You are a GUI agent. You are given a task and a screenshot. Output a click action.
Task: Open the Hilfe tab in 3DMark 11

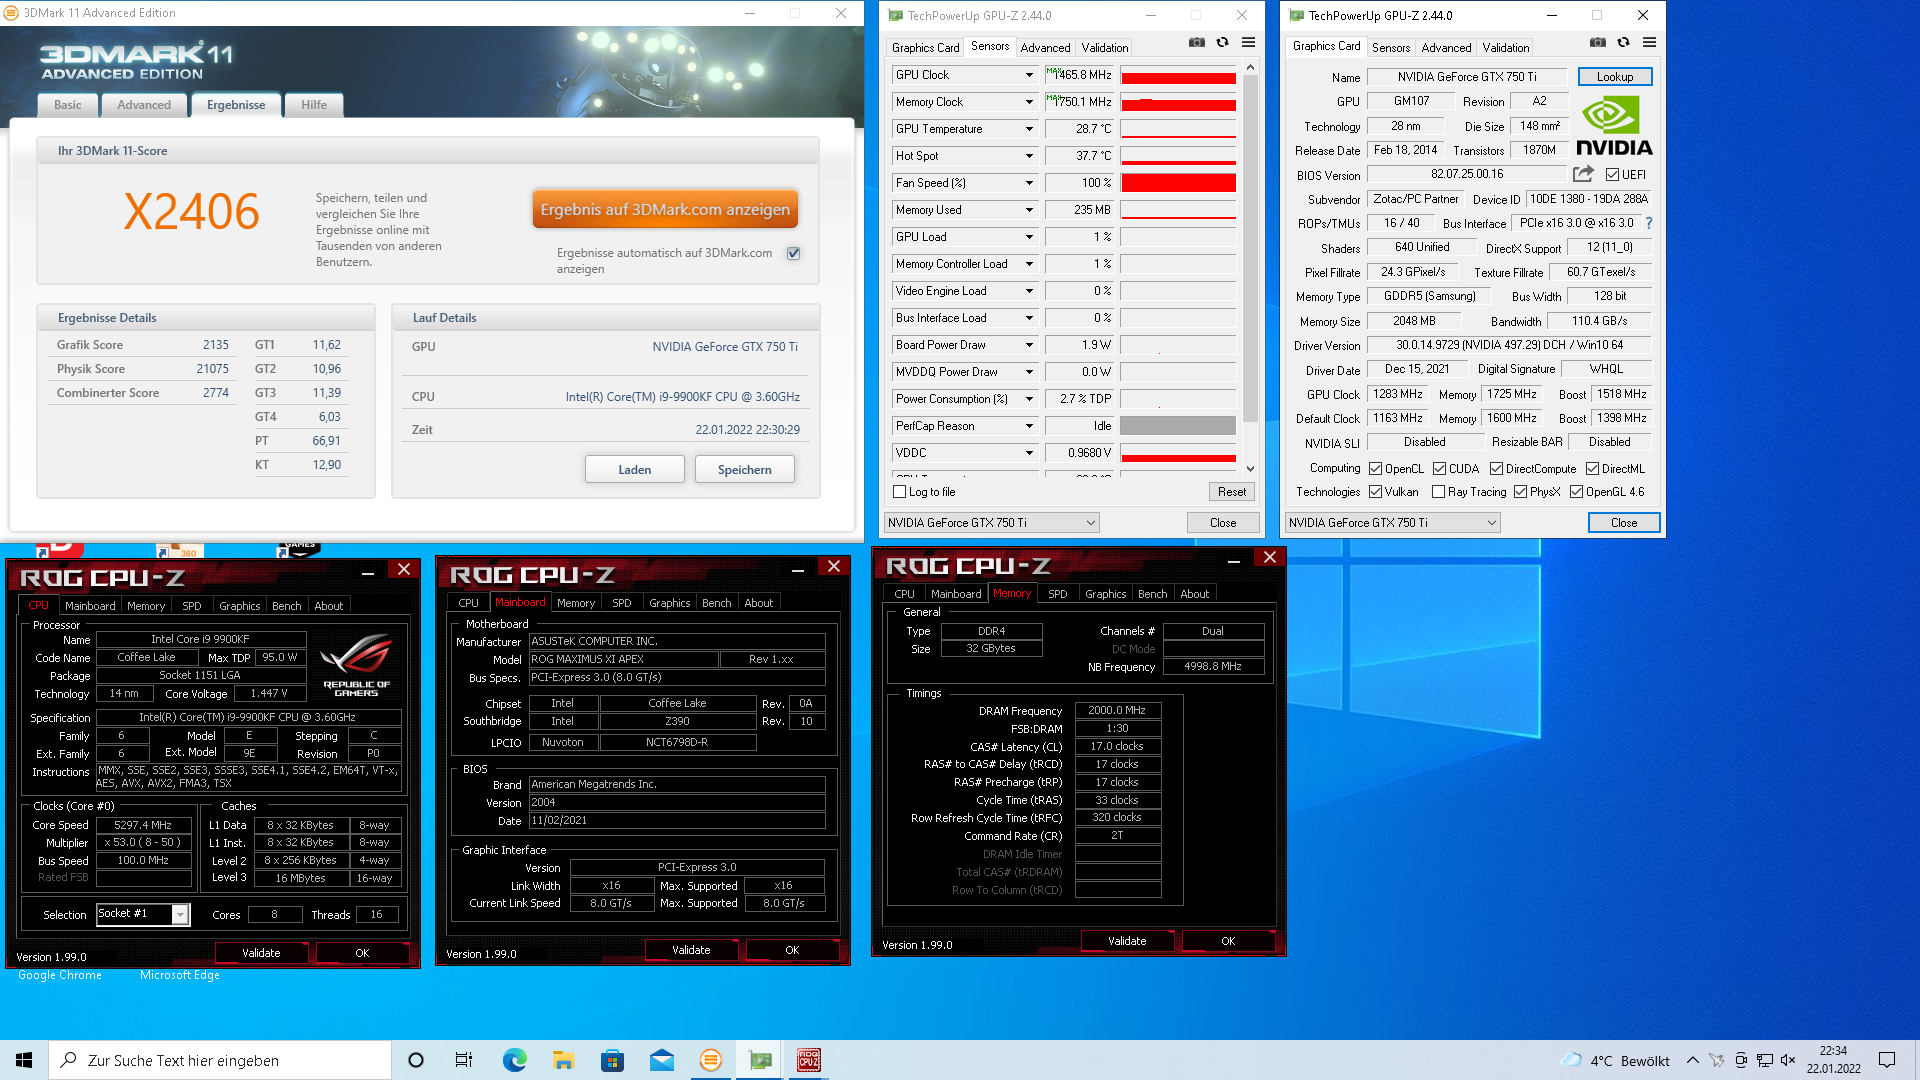(314, 105)
